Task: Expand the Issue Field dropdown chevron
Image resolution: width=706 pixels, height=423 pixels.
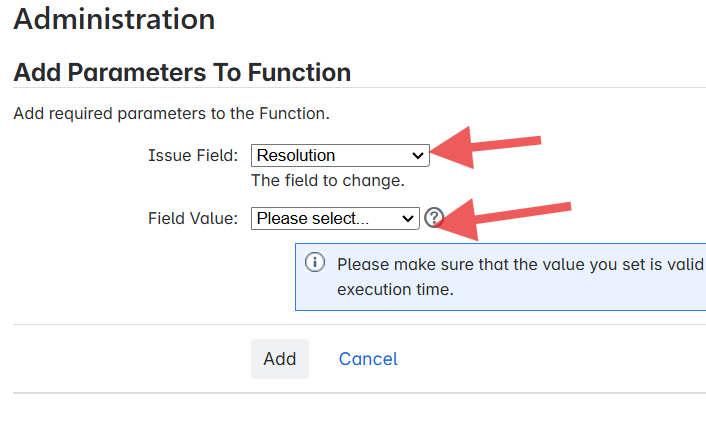Action: [x=417, y=155]
